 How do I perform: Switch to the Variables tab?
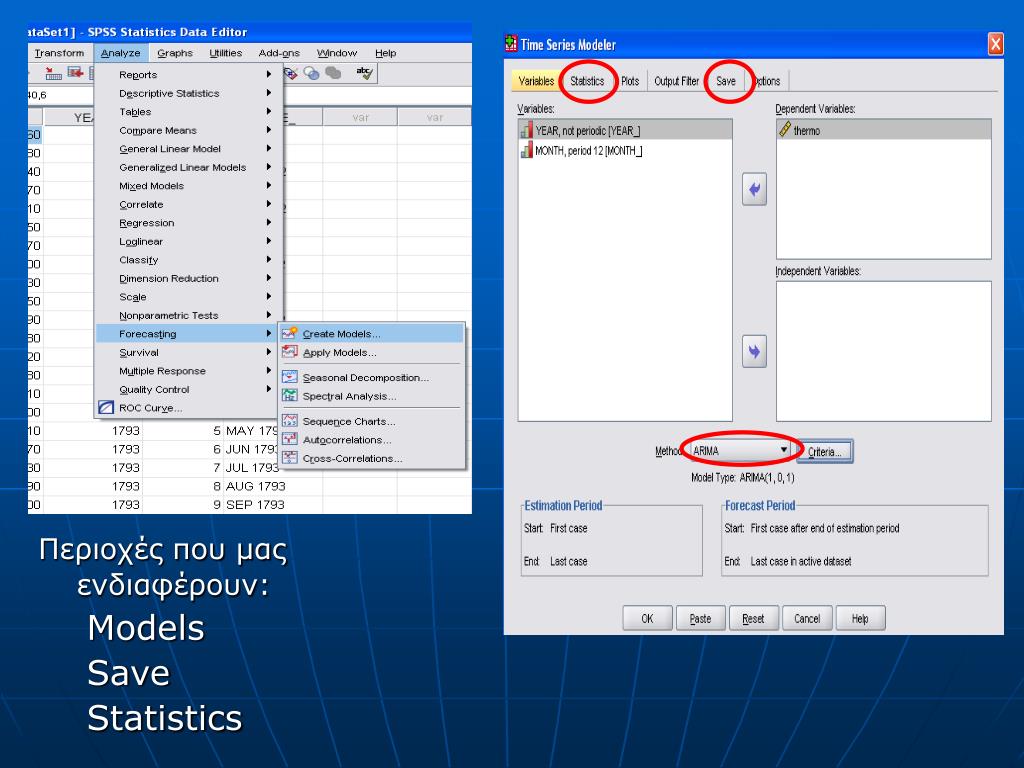point(536,81)
